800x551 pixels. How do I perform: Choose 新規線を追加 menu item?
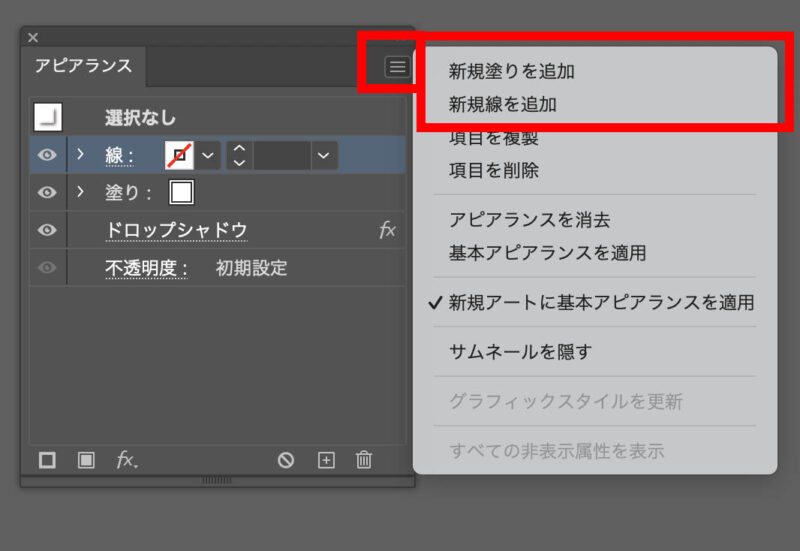502,104
